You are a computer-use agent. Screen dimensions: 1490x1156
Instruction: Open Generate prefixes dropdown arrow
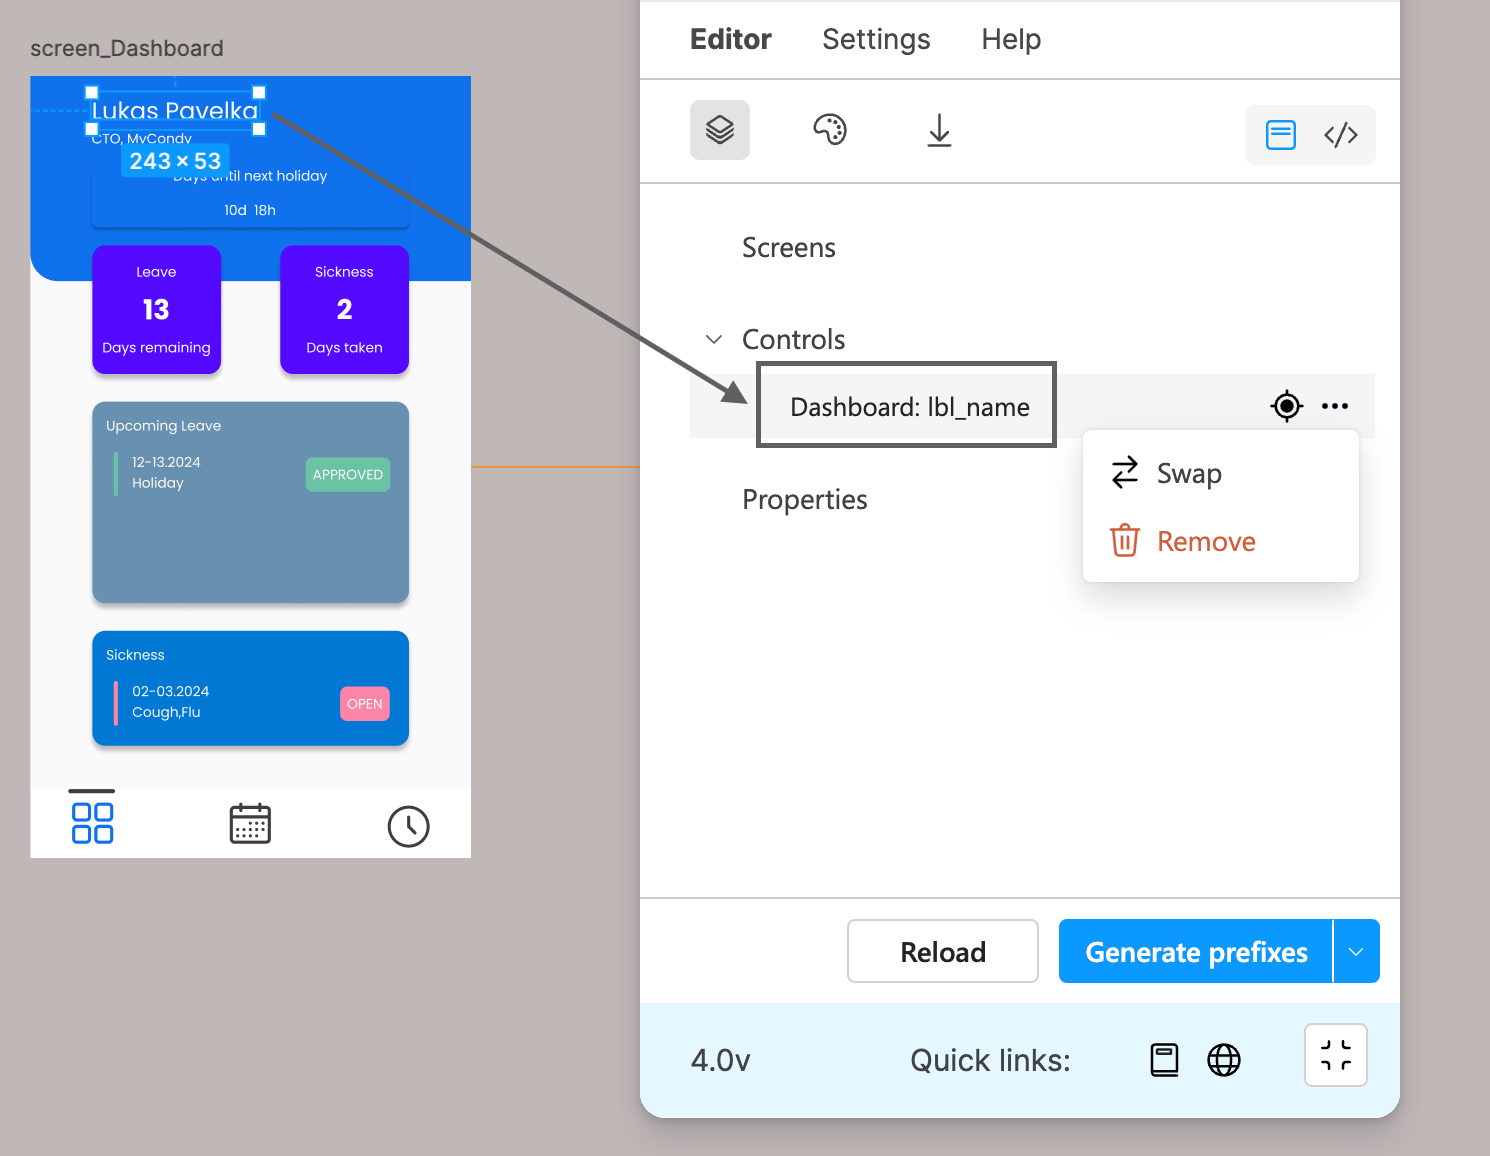coord(1356,951)
